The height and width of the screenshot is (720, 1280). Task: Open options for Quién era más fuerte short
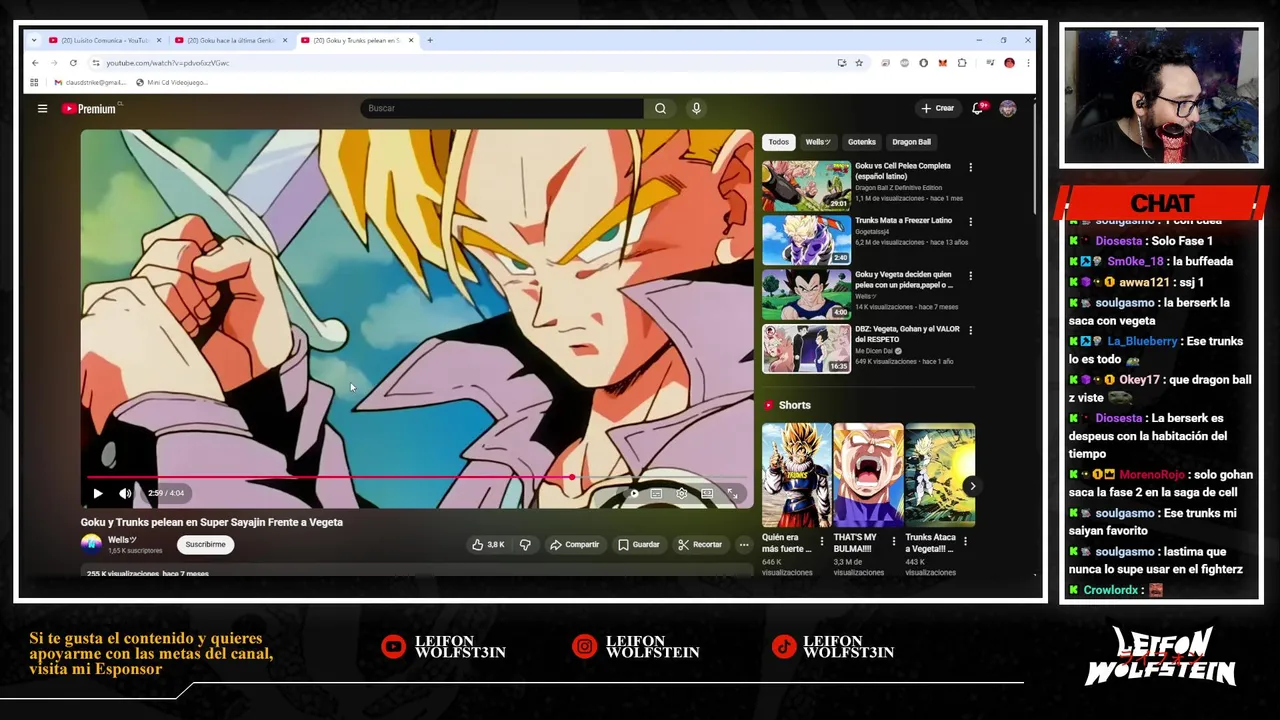pyautogui.click(x=822, y=541)
